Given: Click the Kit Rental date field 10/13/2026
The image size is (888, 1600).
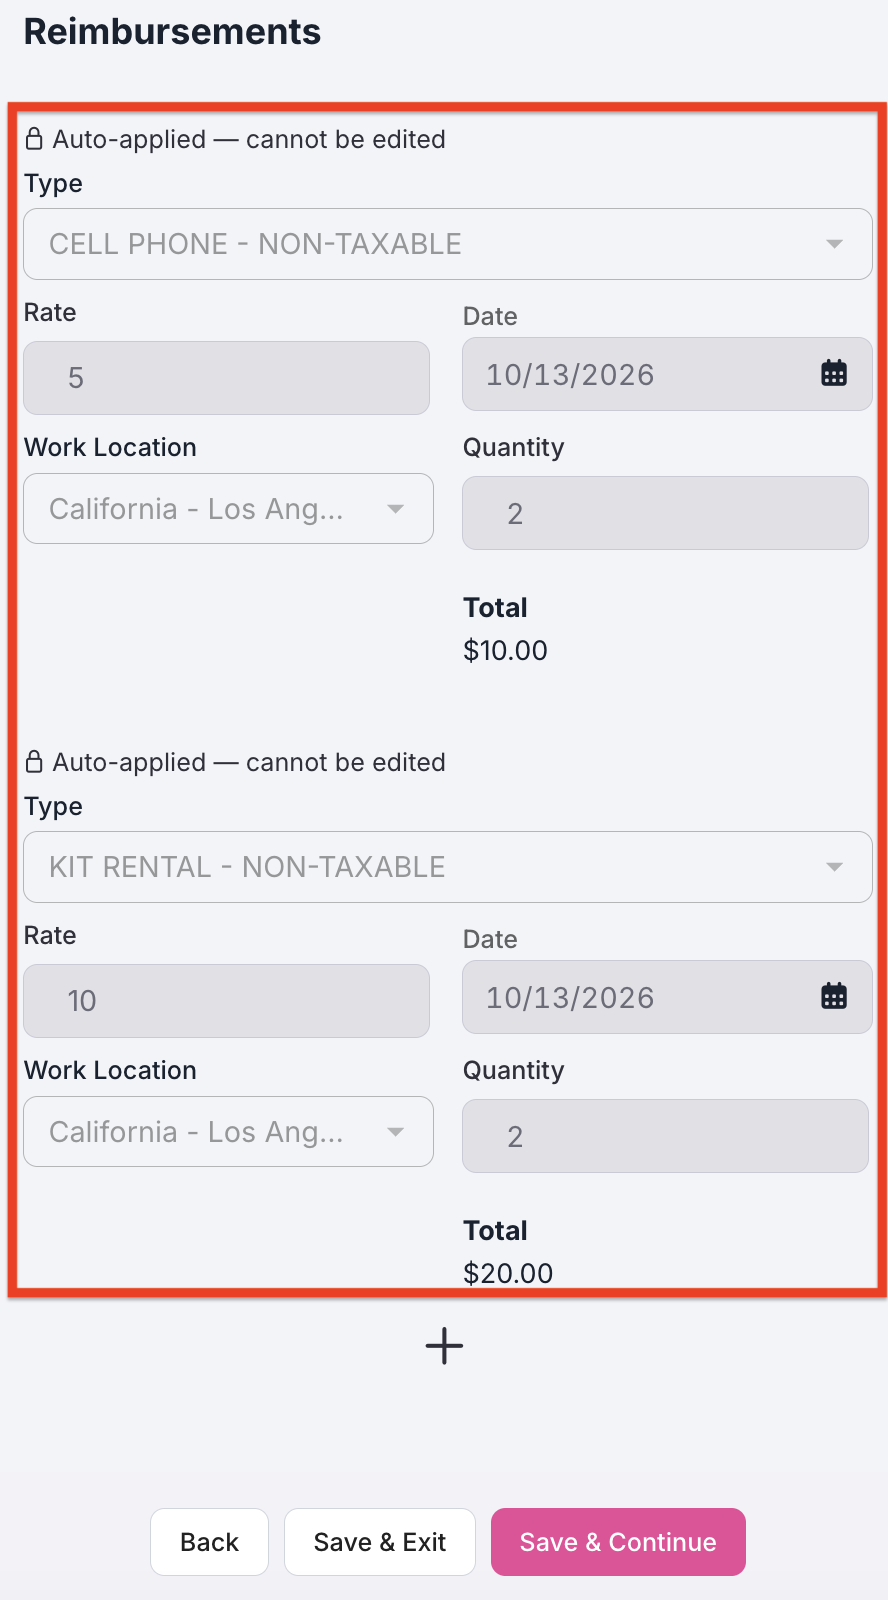Looking at the screenshot, I should [x=667, y=997].
